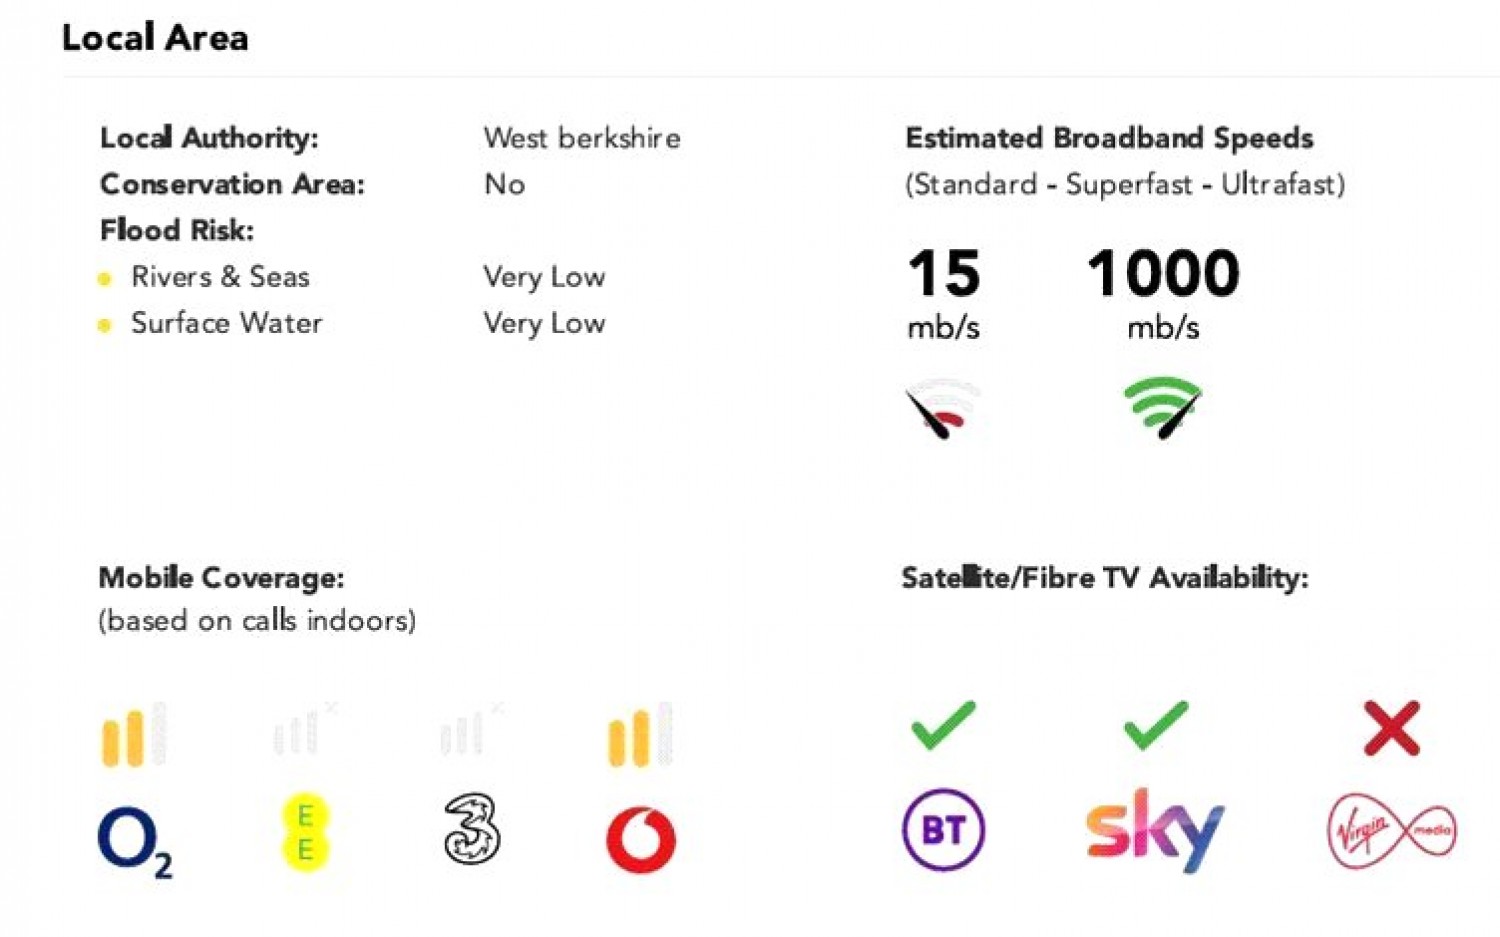Click the O2 signal strength bars
Screen dimensions: 1500x937
[133, 736]
